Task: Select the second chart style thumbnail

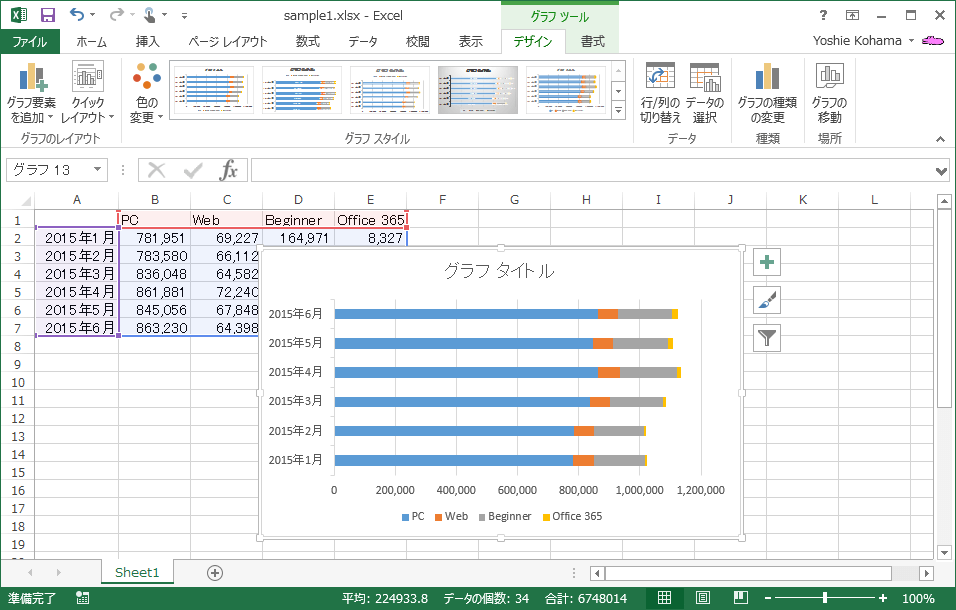Action: point(302,90)
